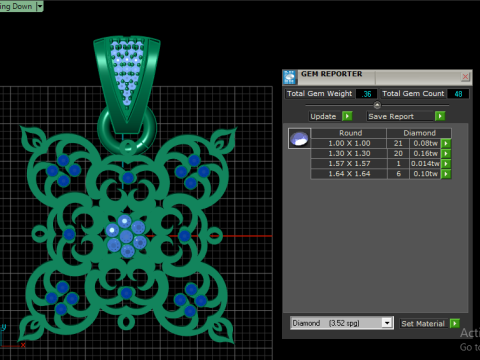Click the green arrow for 1.64 X 1.64 row
Viewport: 480px width, 360px height.
446,174
